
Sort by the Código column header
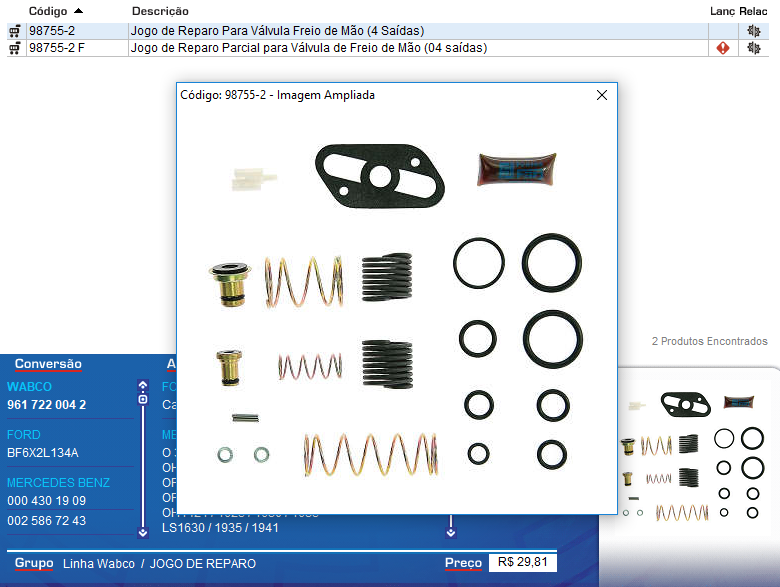point(55,10)
